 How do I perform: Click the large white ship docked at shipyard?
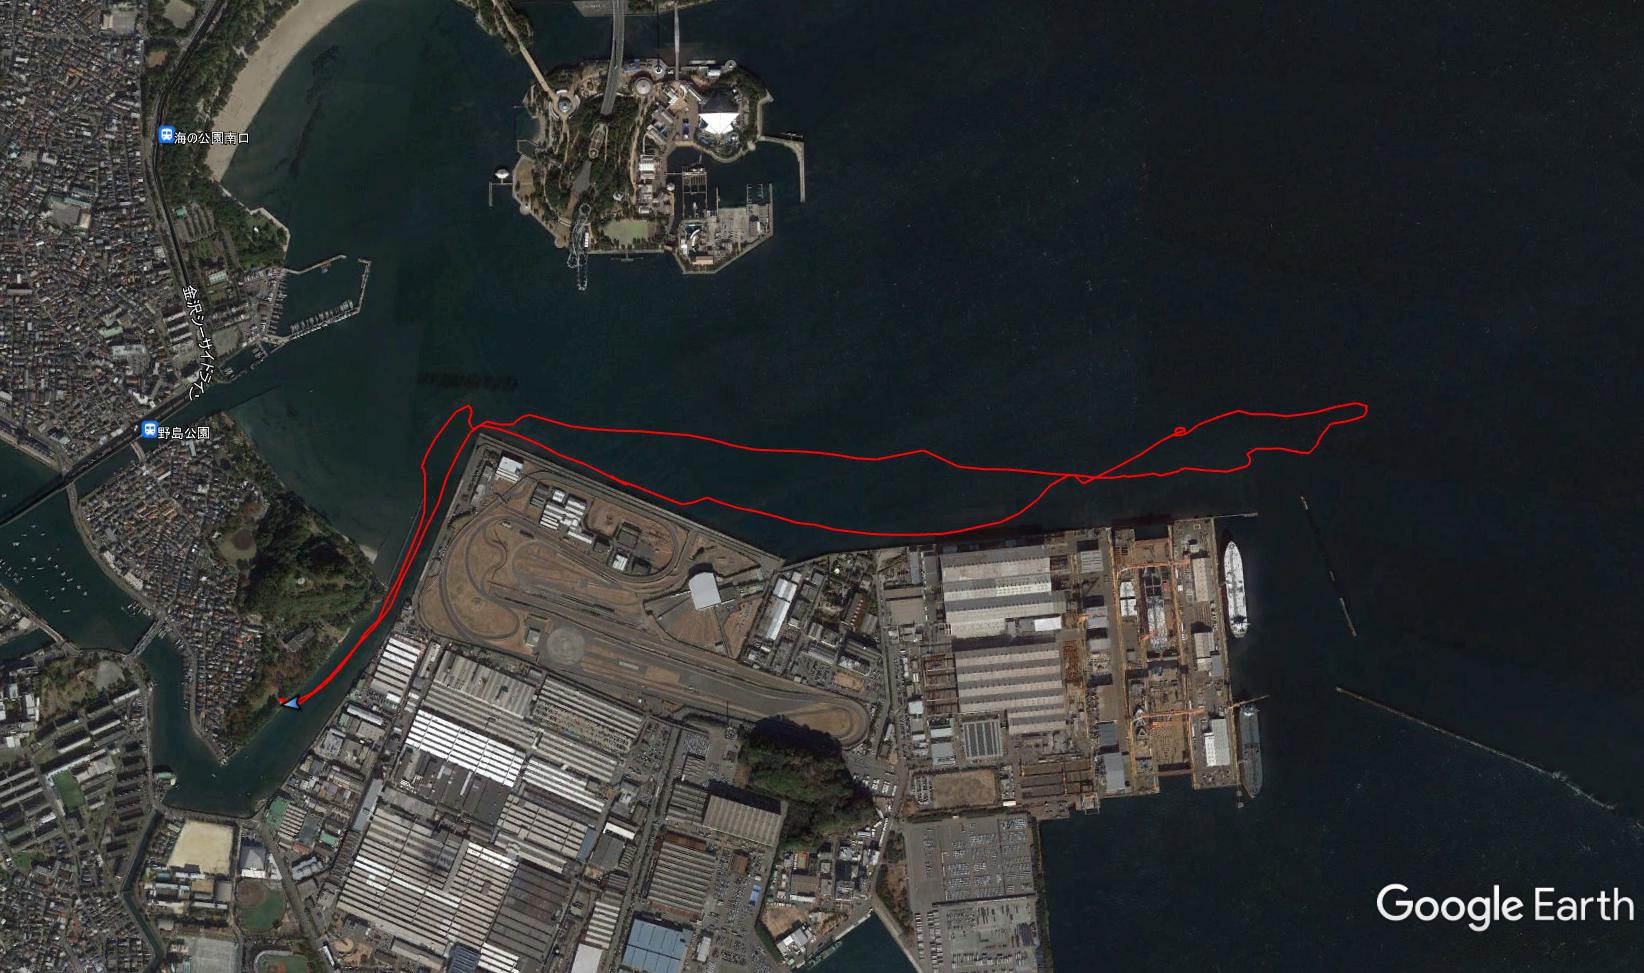(x=1236, y=590)
